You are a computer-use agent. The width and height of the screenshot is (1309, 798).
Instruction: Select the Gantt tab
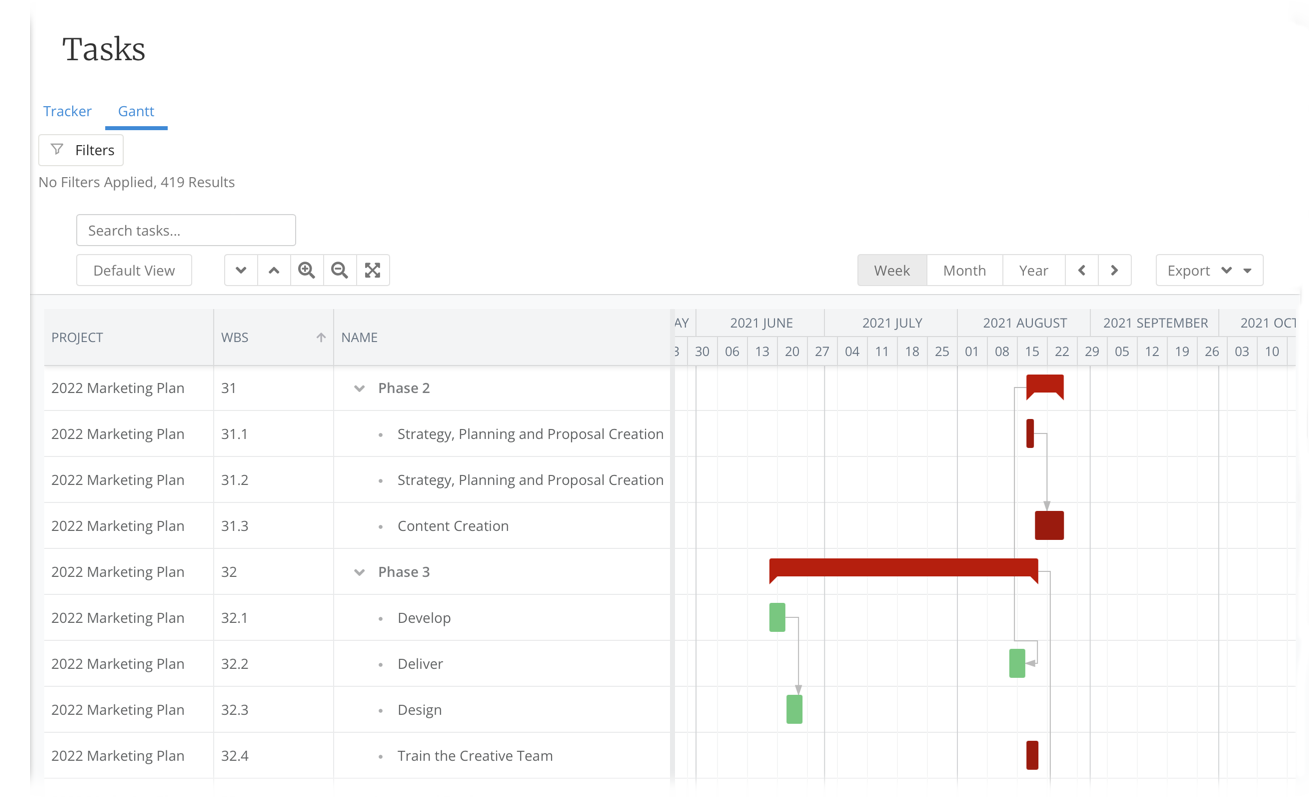click(136, 111)
